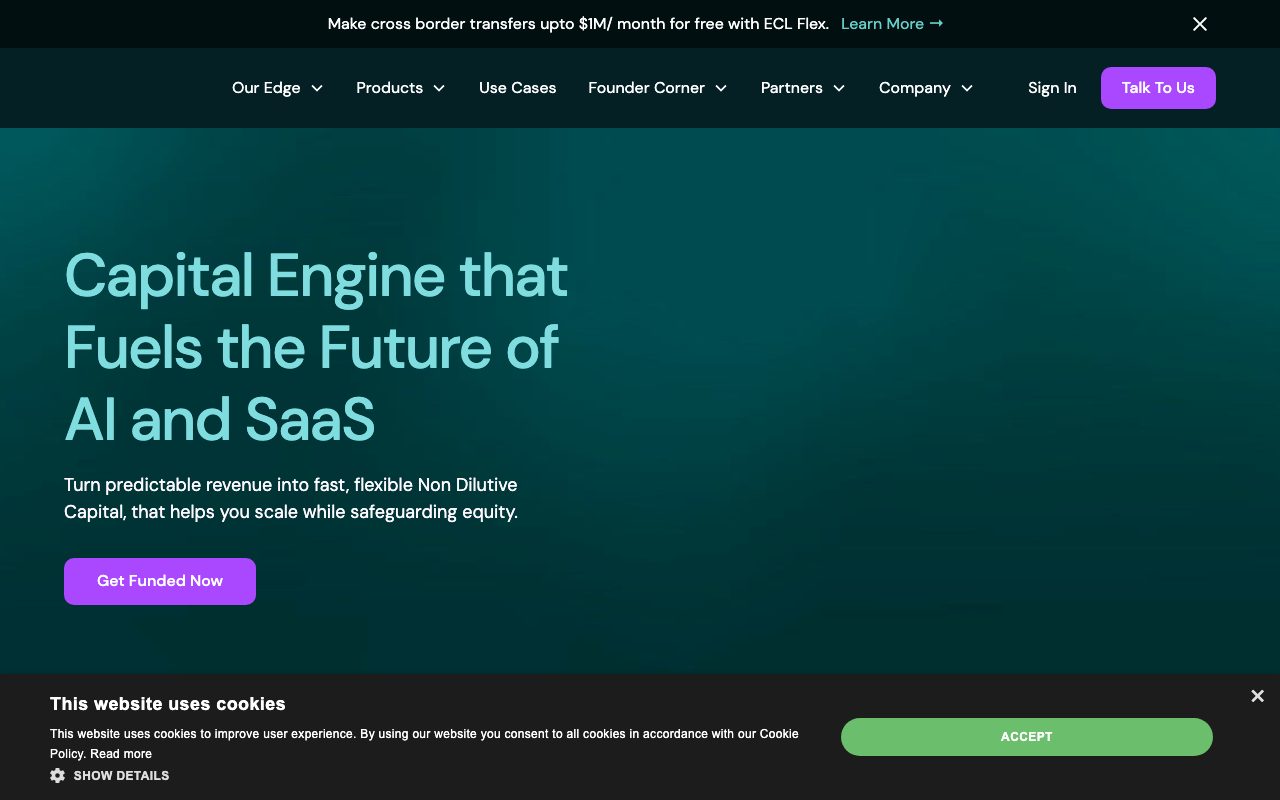Click the "Capital Engine that Fuels the Future" heading
This screenshot has width=1280, height=800.
317,347
